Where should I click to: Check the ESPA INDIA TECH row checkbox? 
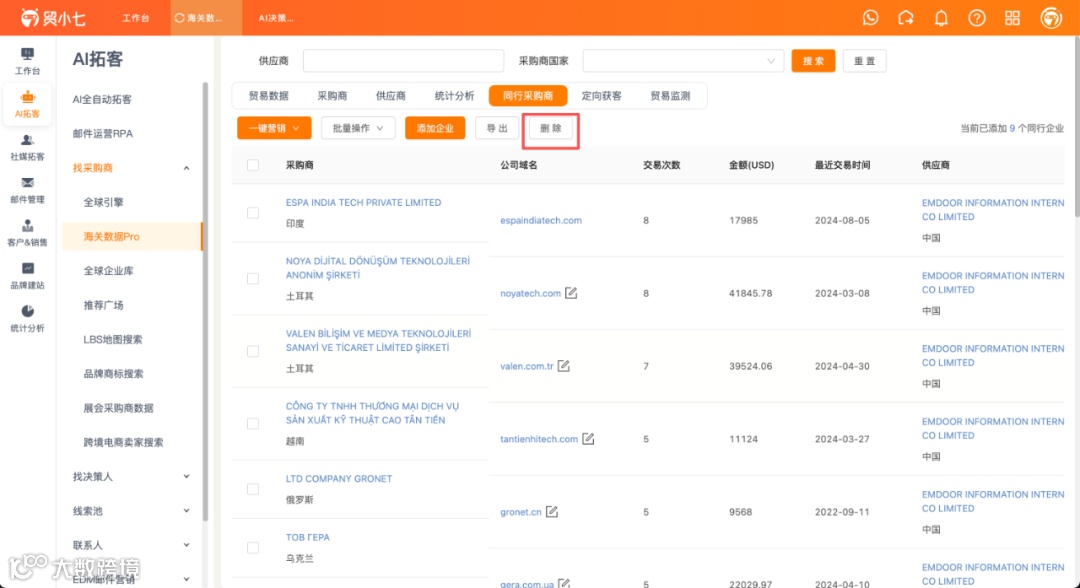pyautogui.click(x=253, y=213)
